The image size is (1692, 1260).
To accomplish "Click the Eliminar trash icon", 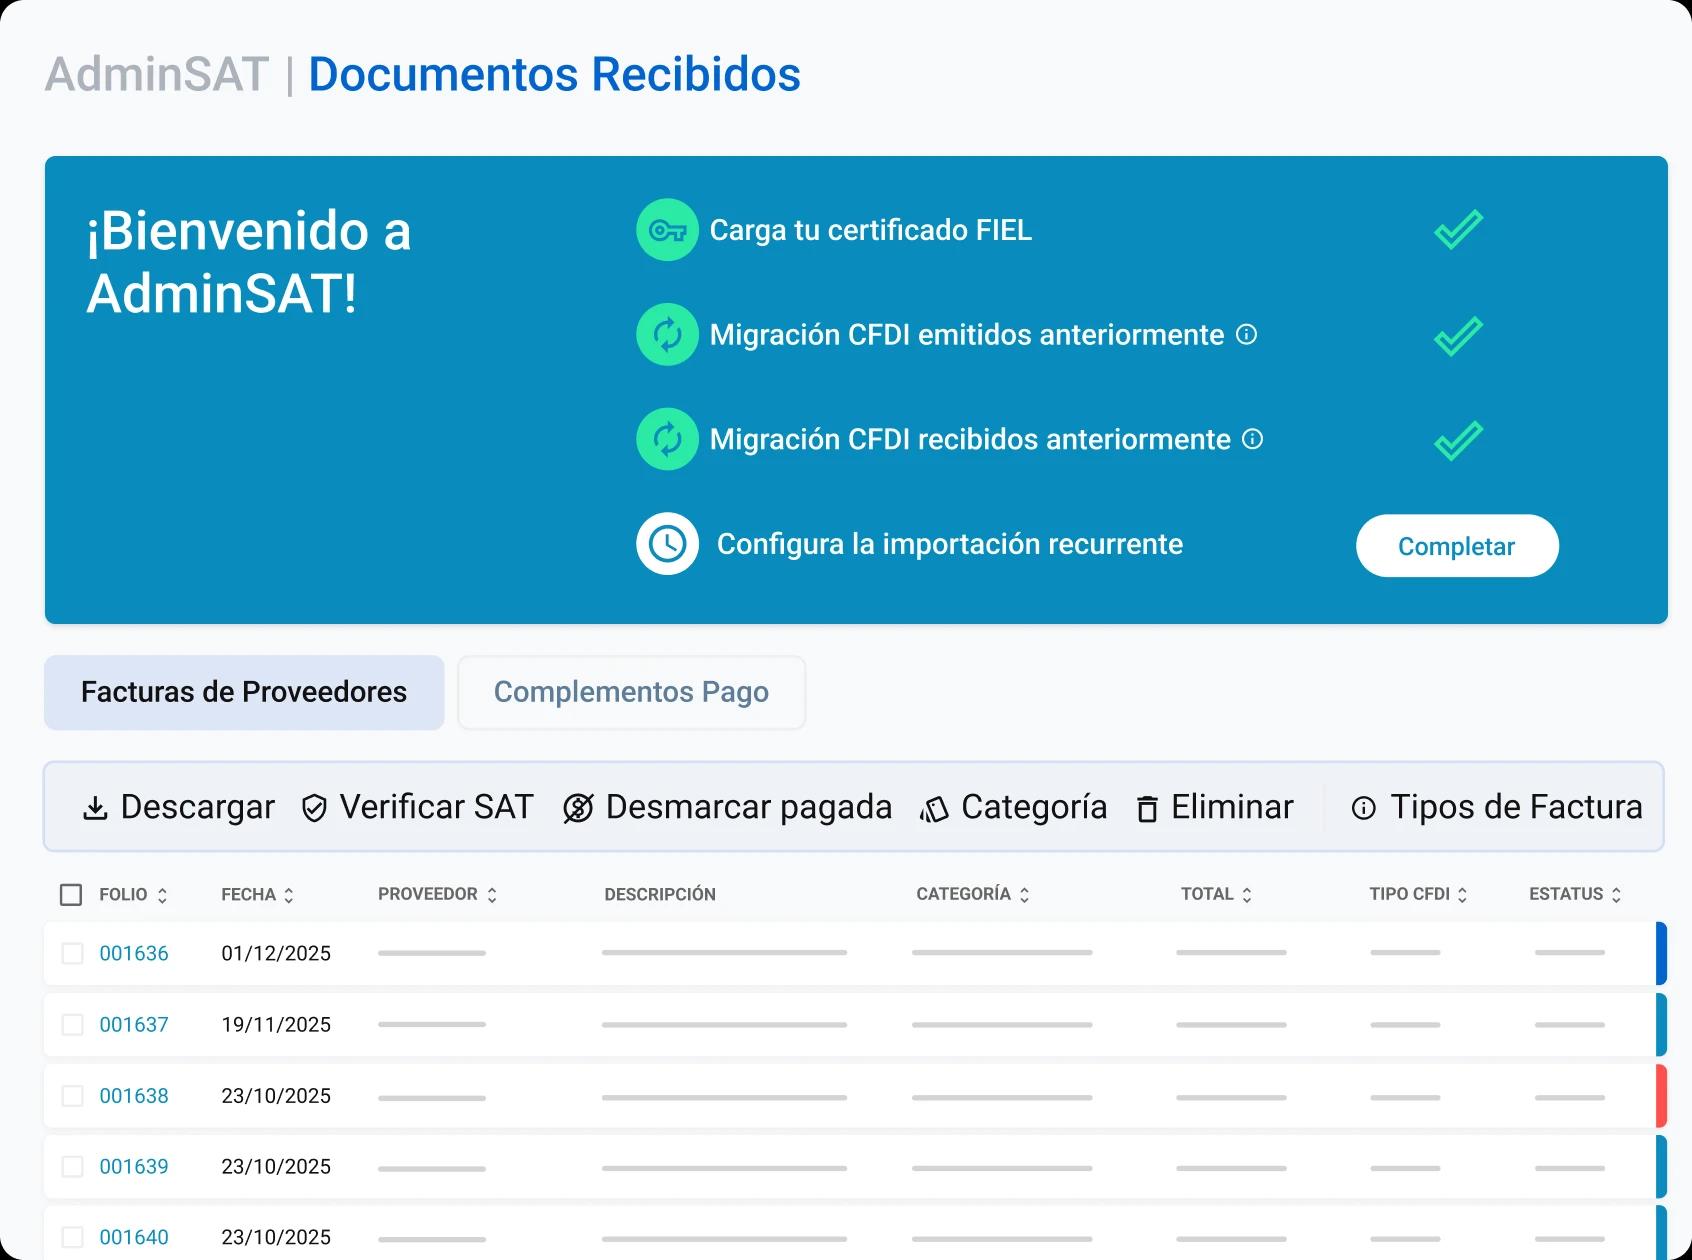I will (1147, 808).
